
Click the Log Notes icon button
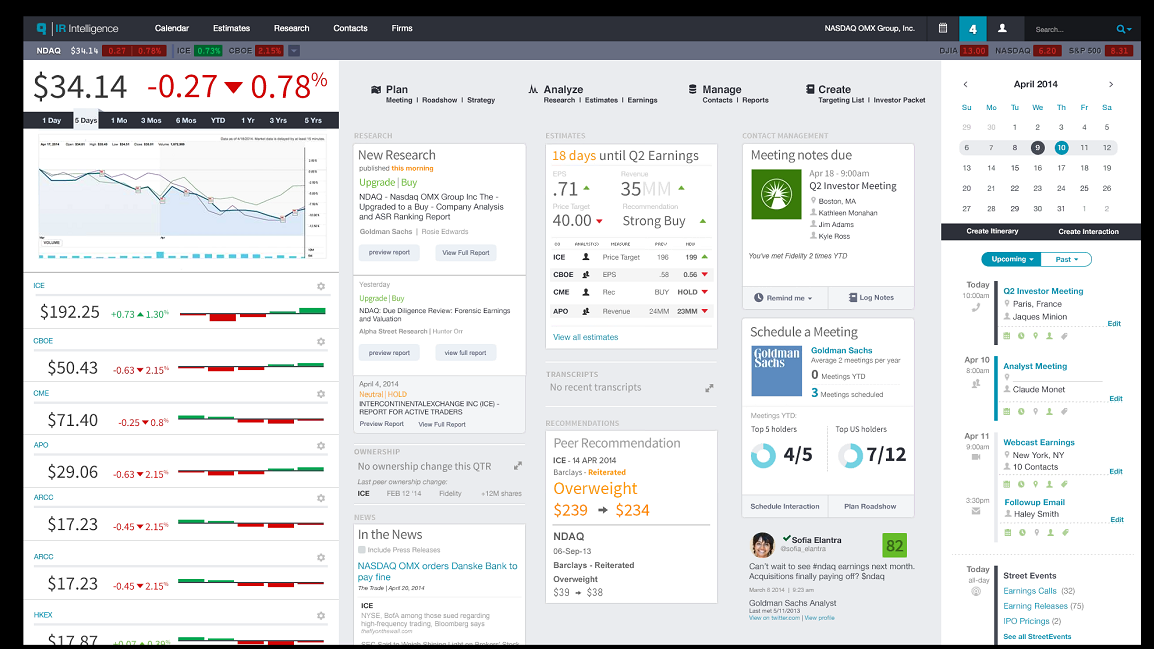[x=870, y=298]
